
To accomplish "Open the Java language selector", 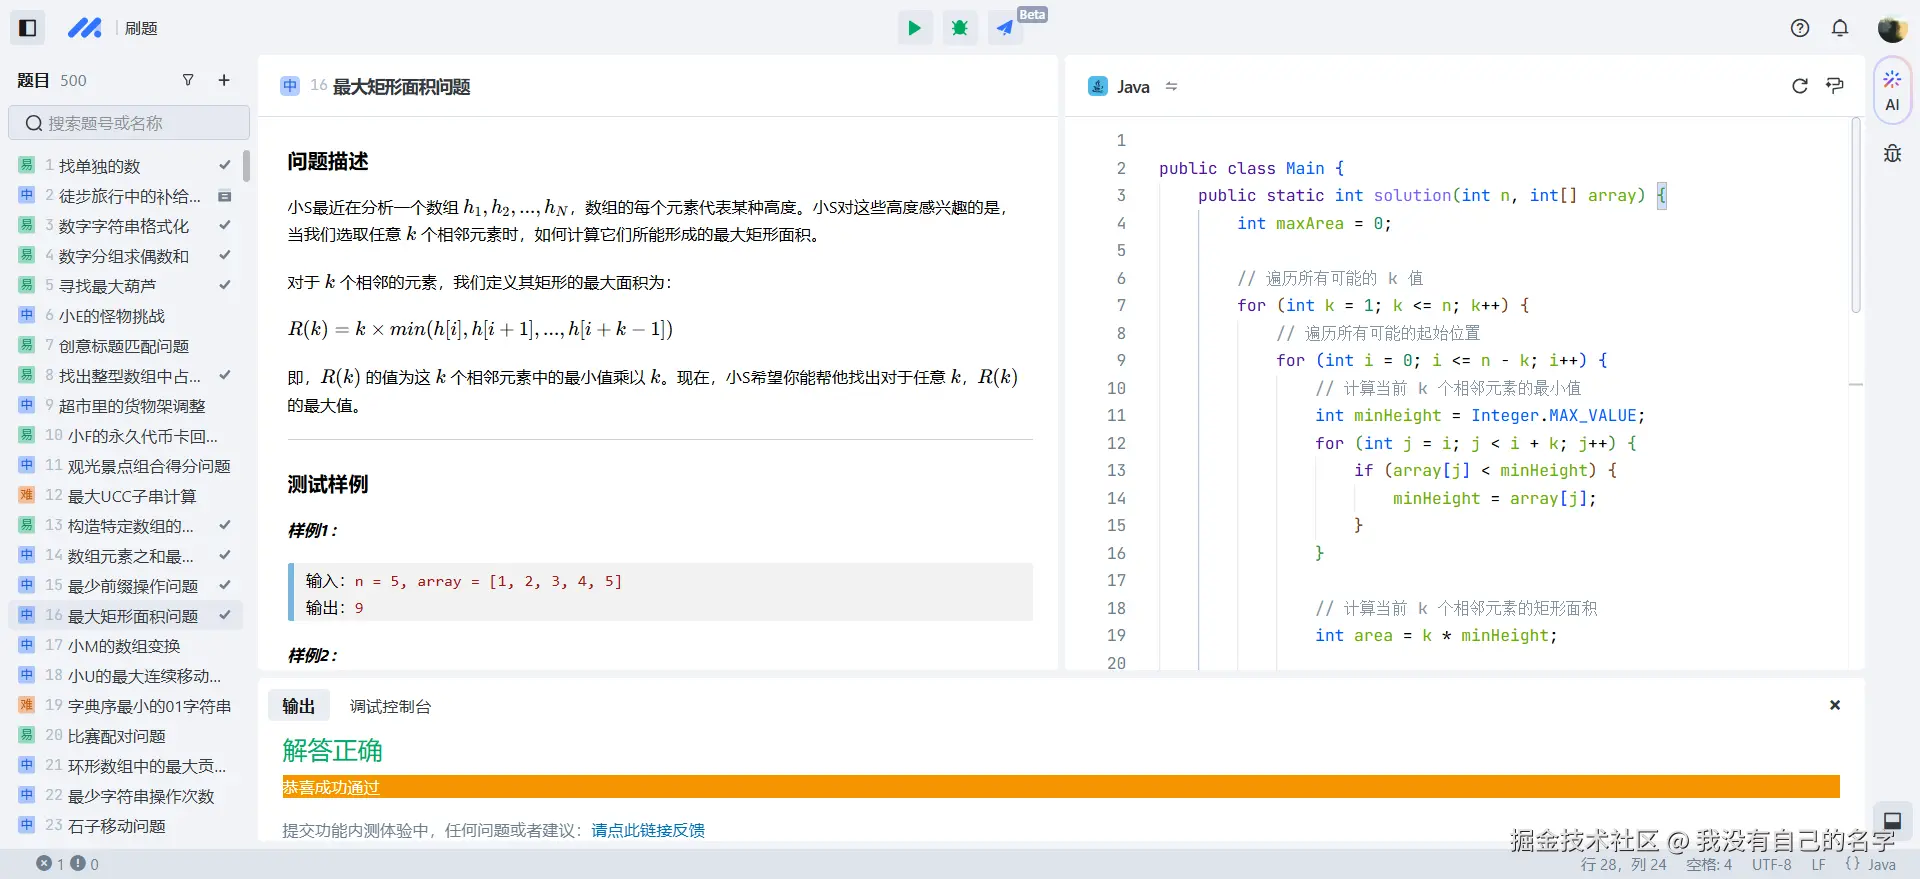I will (x=1133, y=87).
